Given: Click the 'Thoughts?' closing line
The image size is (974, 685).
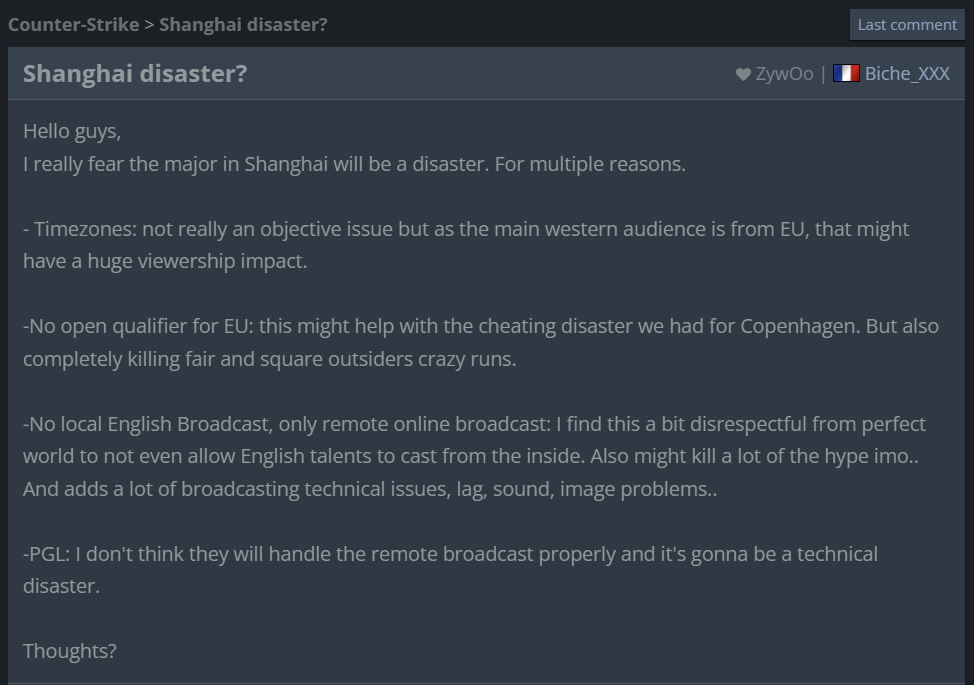Looking at the screenshot, I should [x=70, y=651].
